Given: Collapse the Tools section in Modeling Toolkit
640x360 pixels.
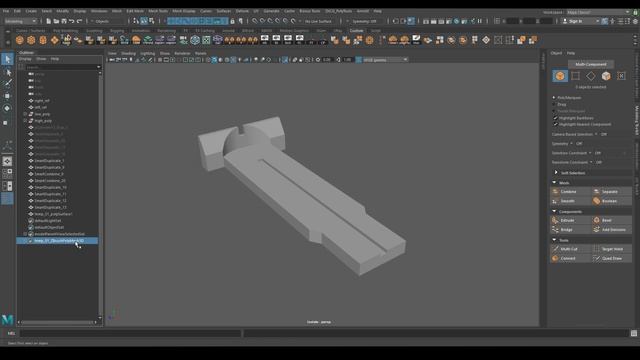Looking at the screenshot, I should tap(554, 240).
